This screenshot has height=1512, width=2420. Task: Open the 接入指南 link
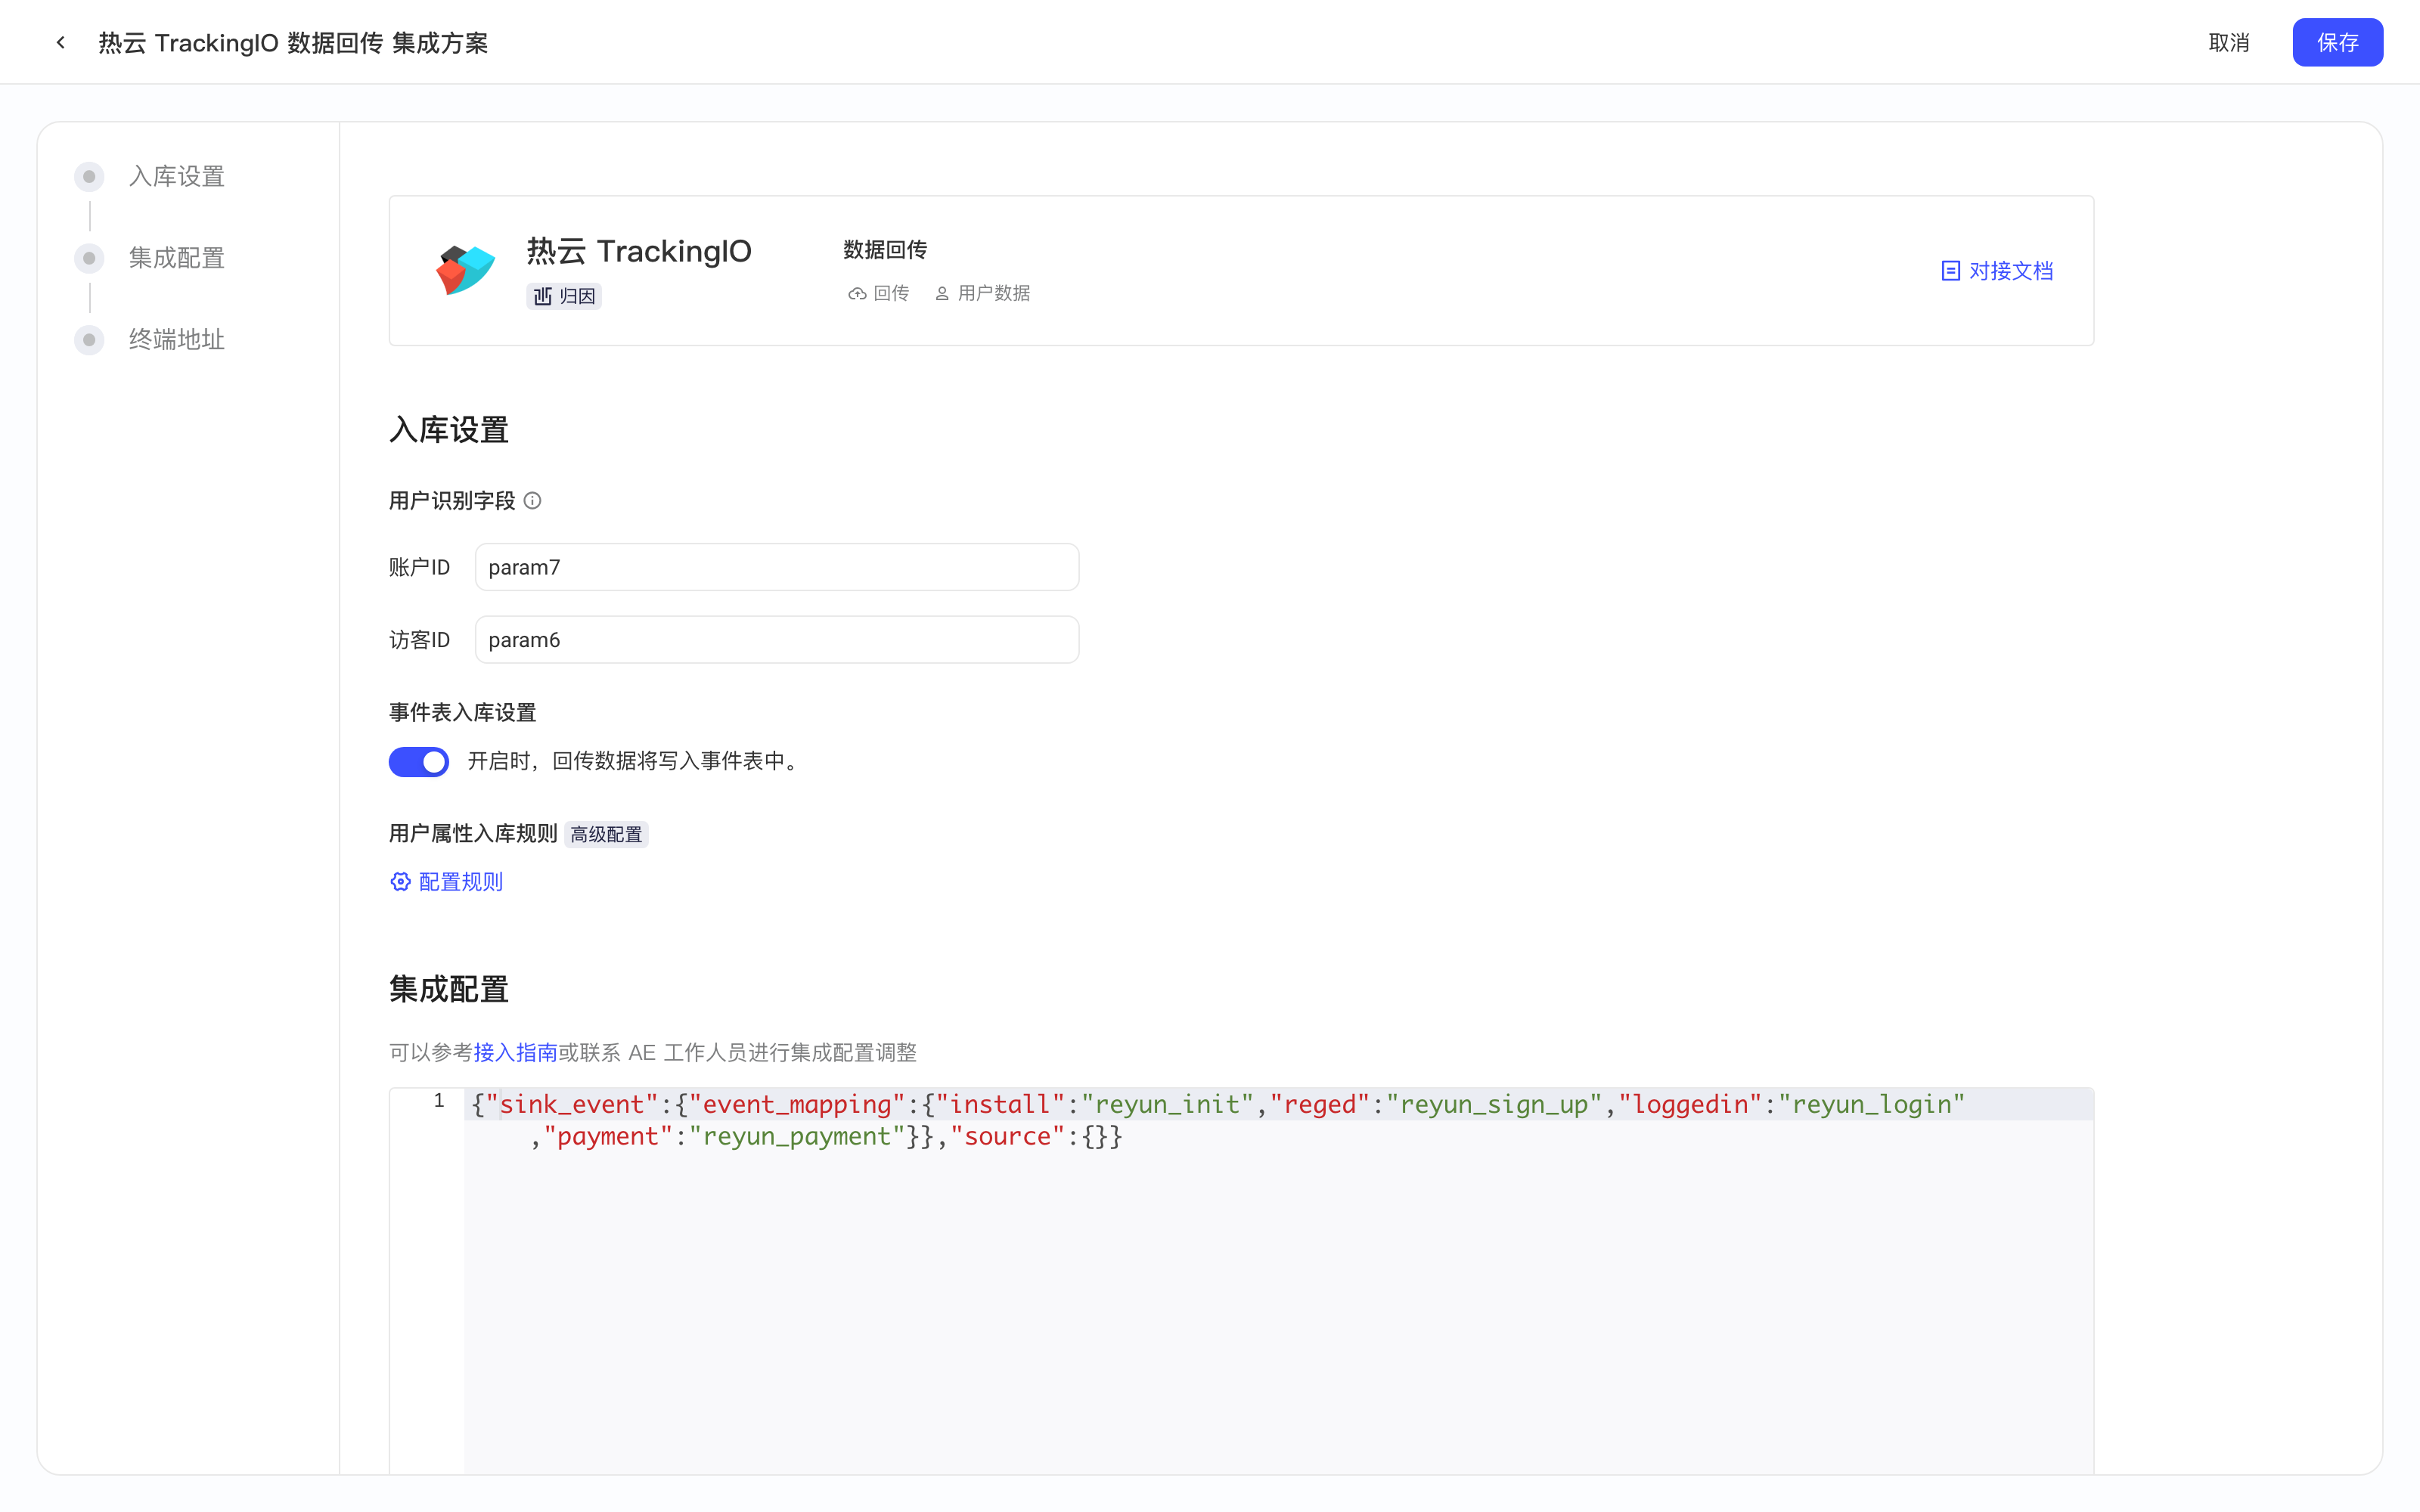515,1053
